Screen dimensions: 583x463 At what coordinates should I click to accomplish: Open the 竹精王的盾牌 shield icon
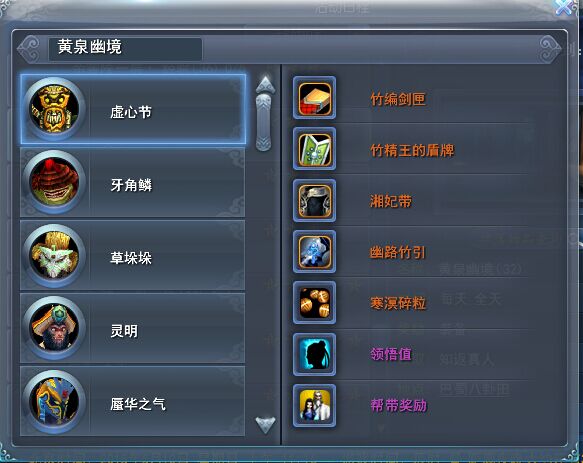pyautogui.click(x=315, y=149)
